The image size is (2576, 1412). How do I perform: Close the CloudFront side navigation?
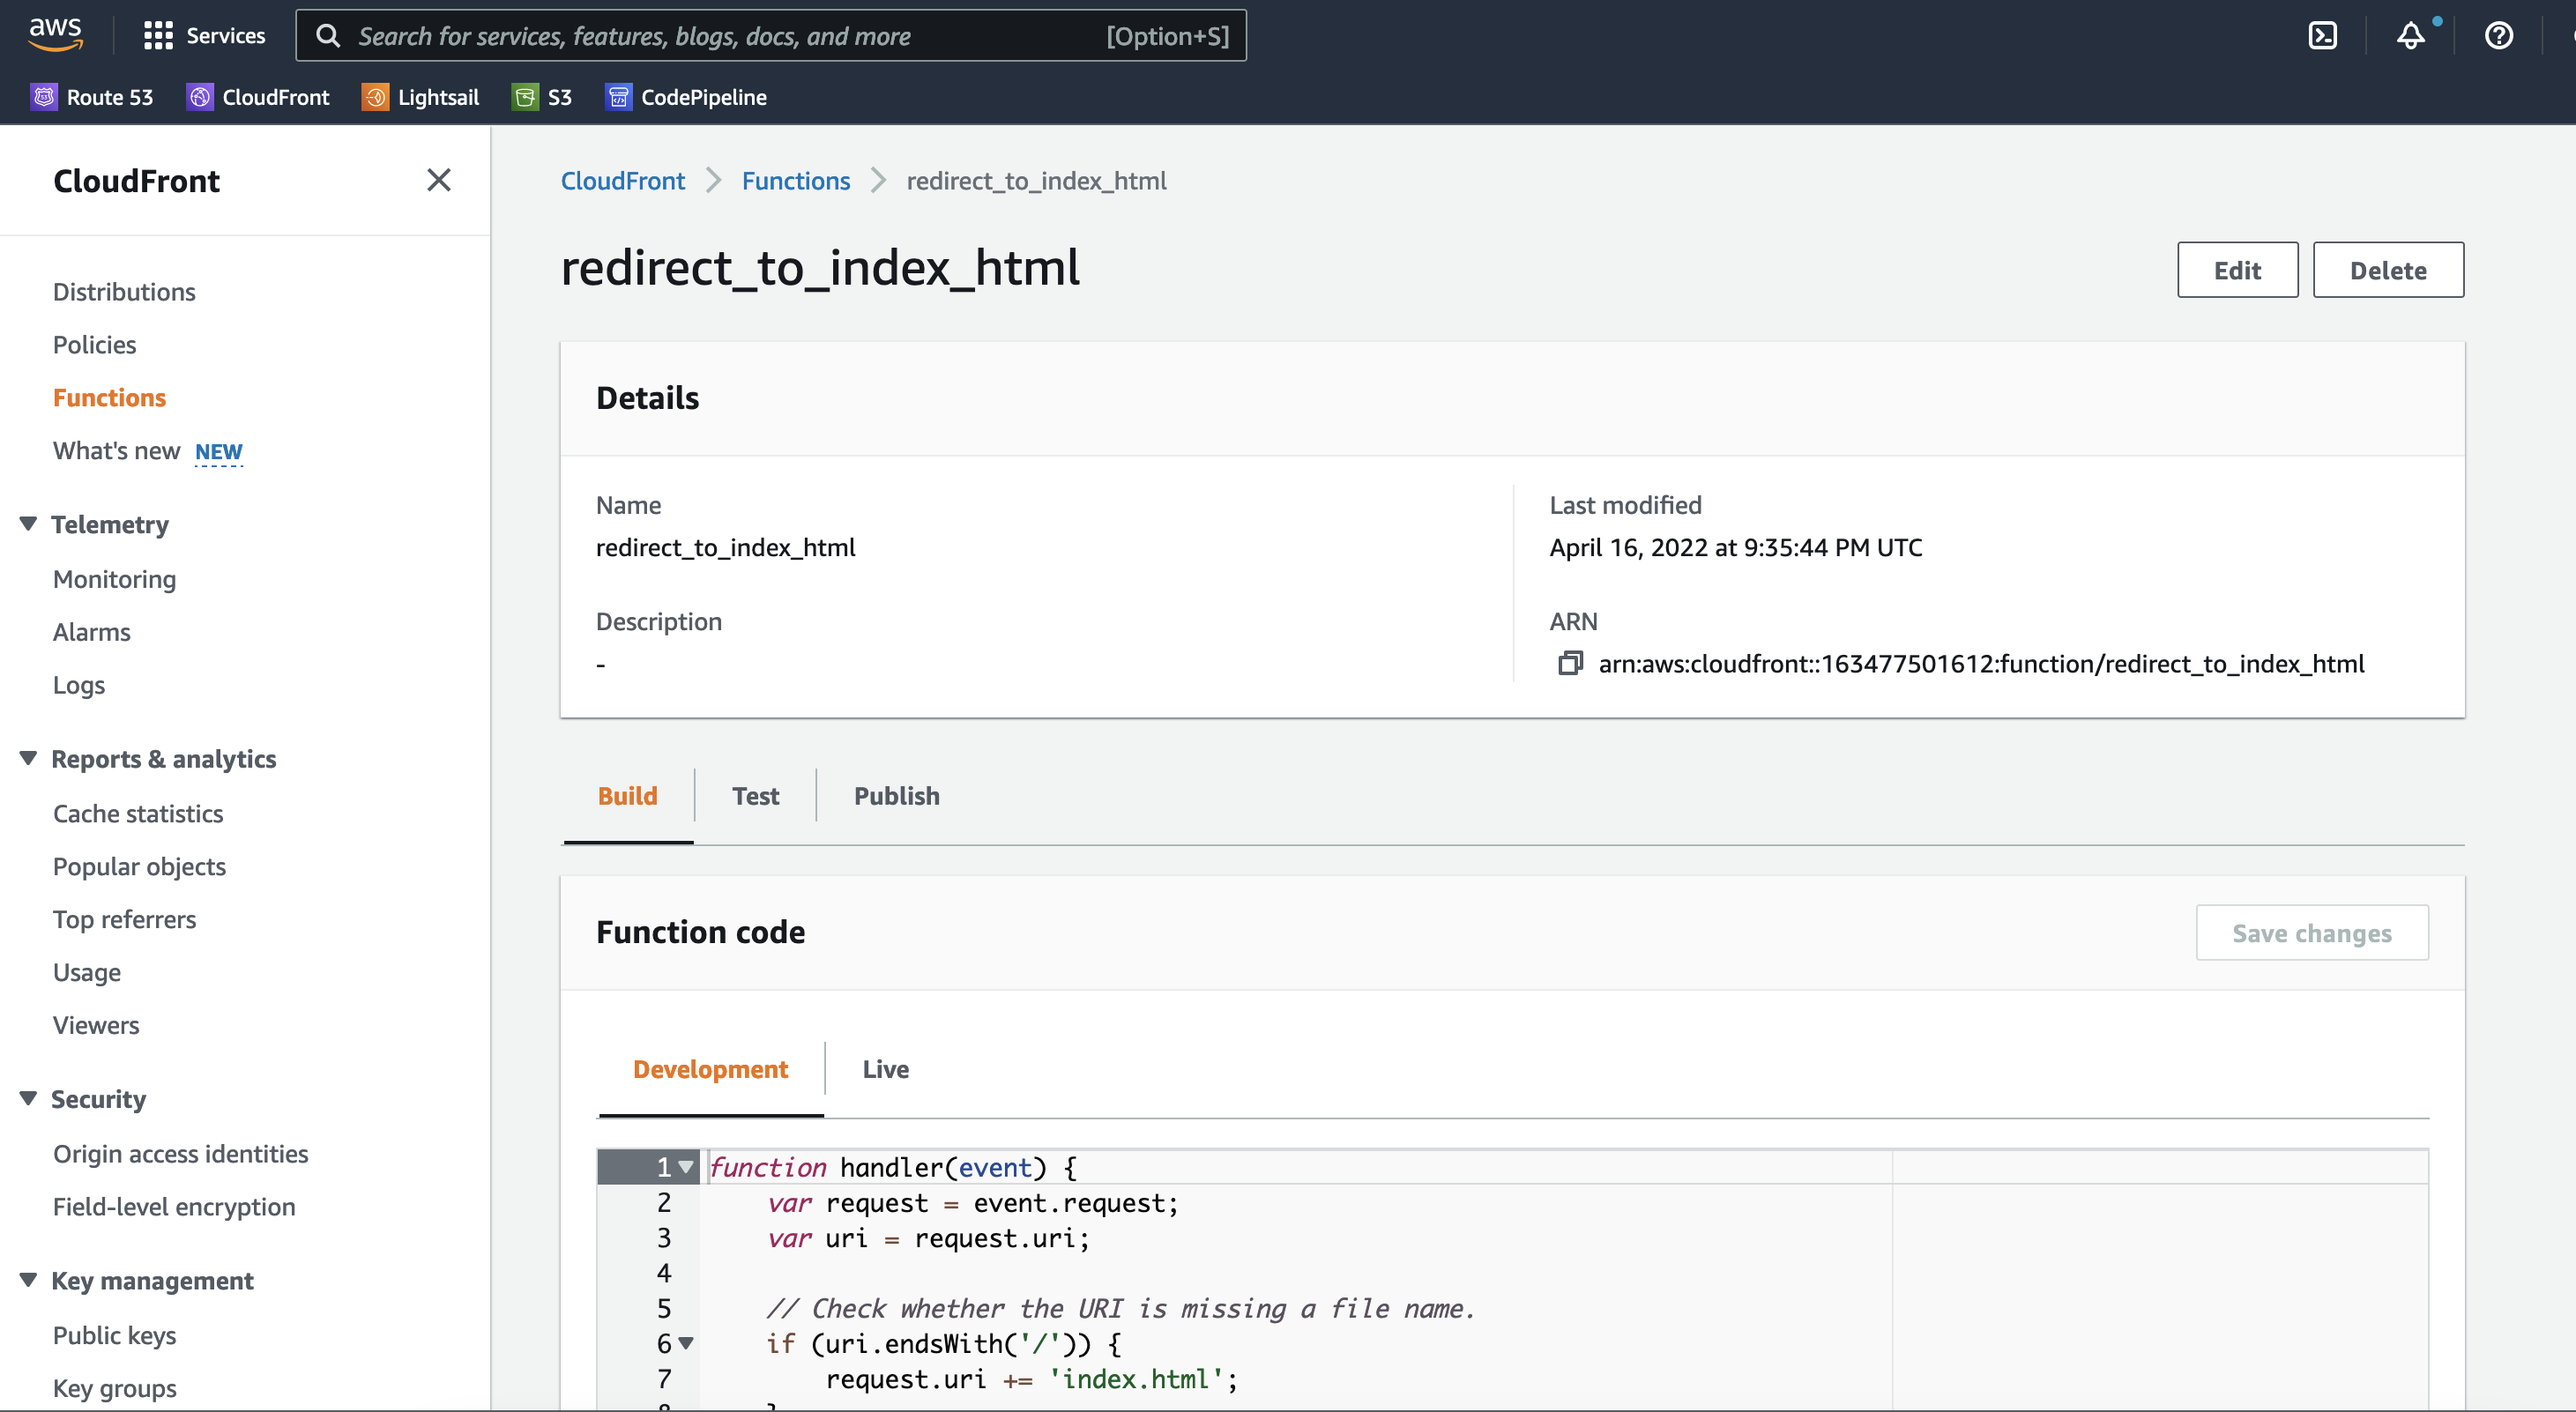[x=438, y=180]
